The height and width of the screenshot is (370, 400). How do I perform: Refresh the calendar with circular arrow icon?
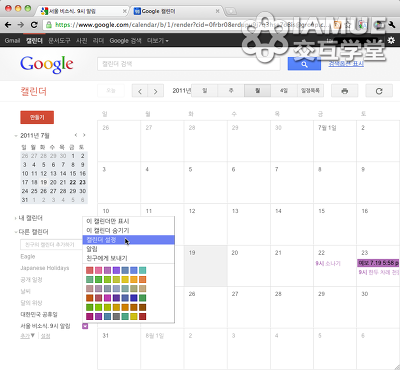coord(379,91)
